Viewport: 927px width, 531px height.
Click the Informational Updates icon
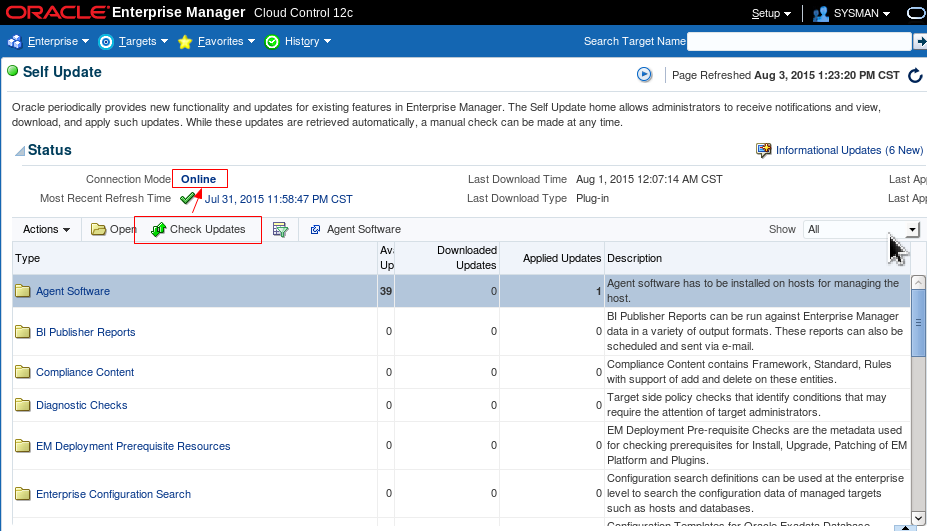[x=763, y=150]
